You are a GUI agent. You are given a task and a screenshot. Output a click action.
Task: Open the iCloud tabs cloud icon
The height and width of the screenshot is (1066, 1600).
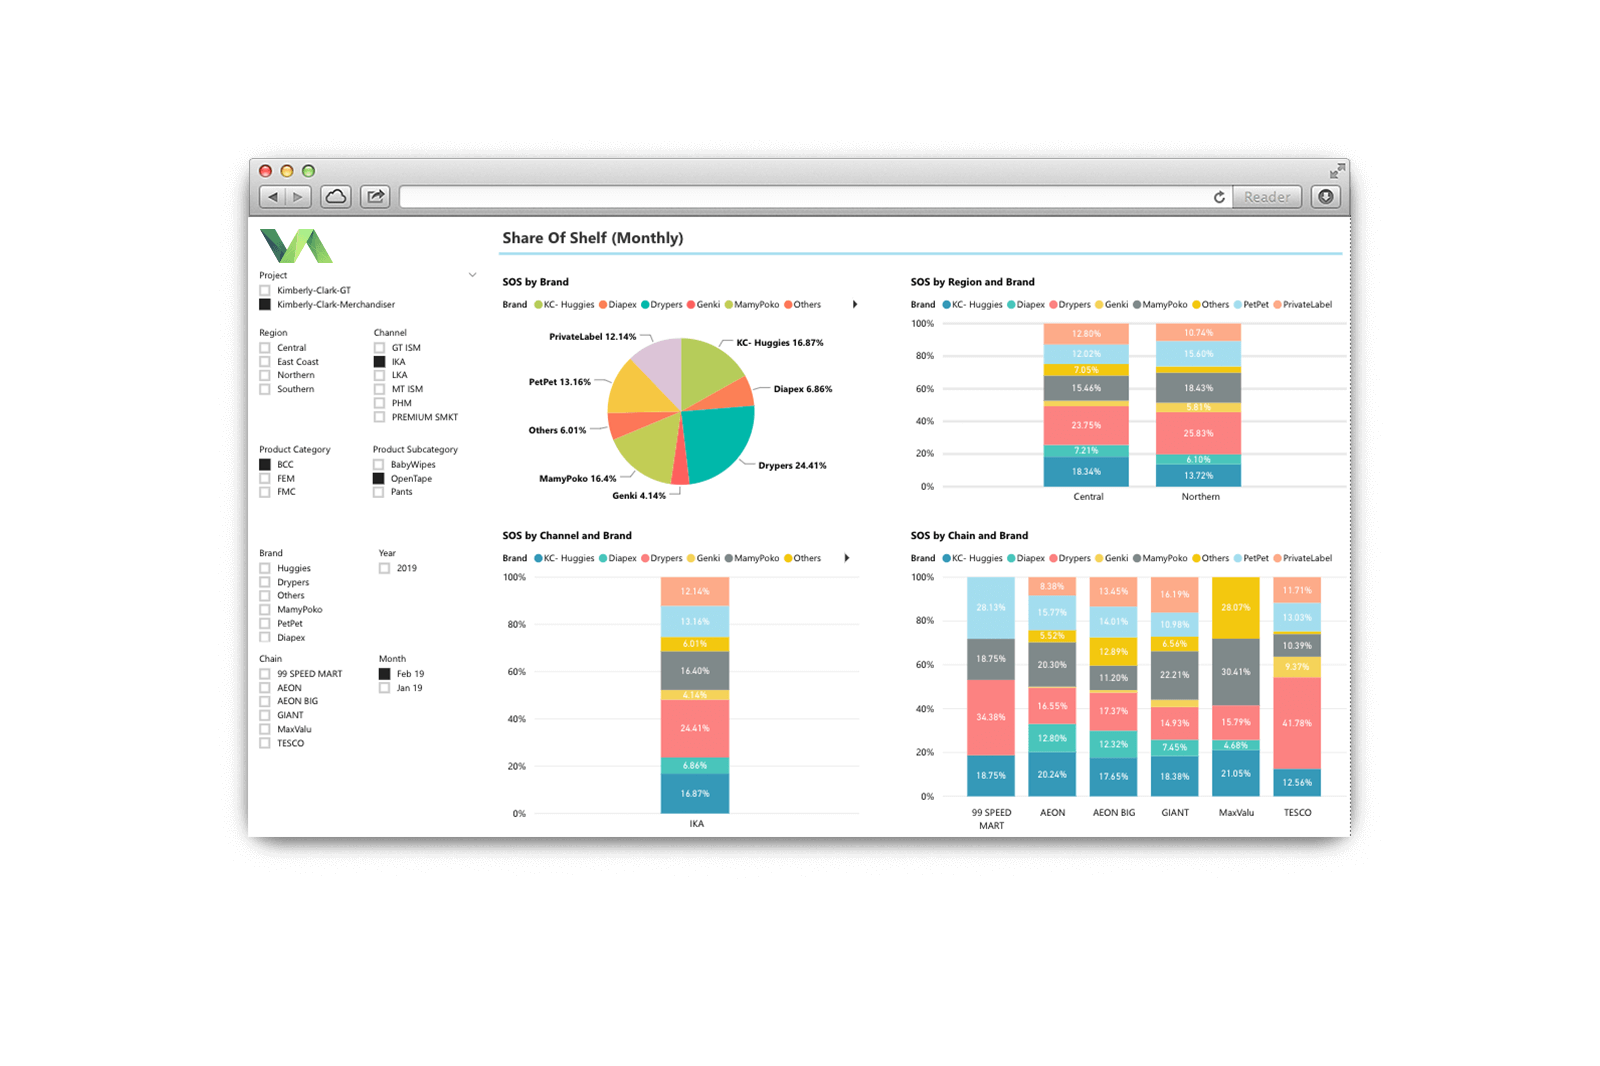(x=336, y=197)
